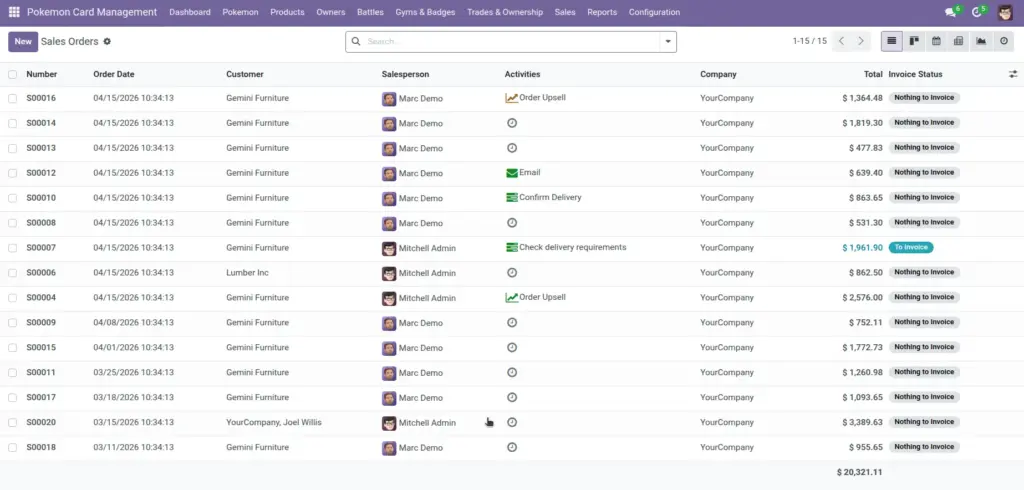Open the Configuration menu
The width and height of the screenshot is (1024, 490).
(654, 12)
